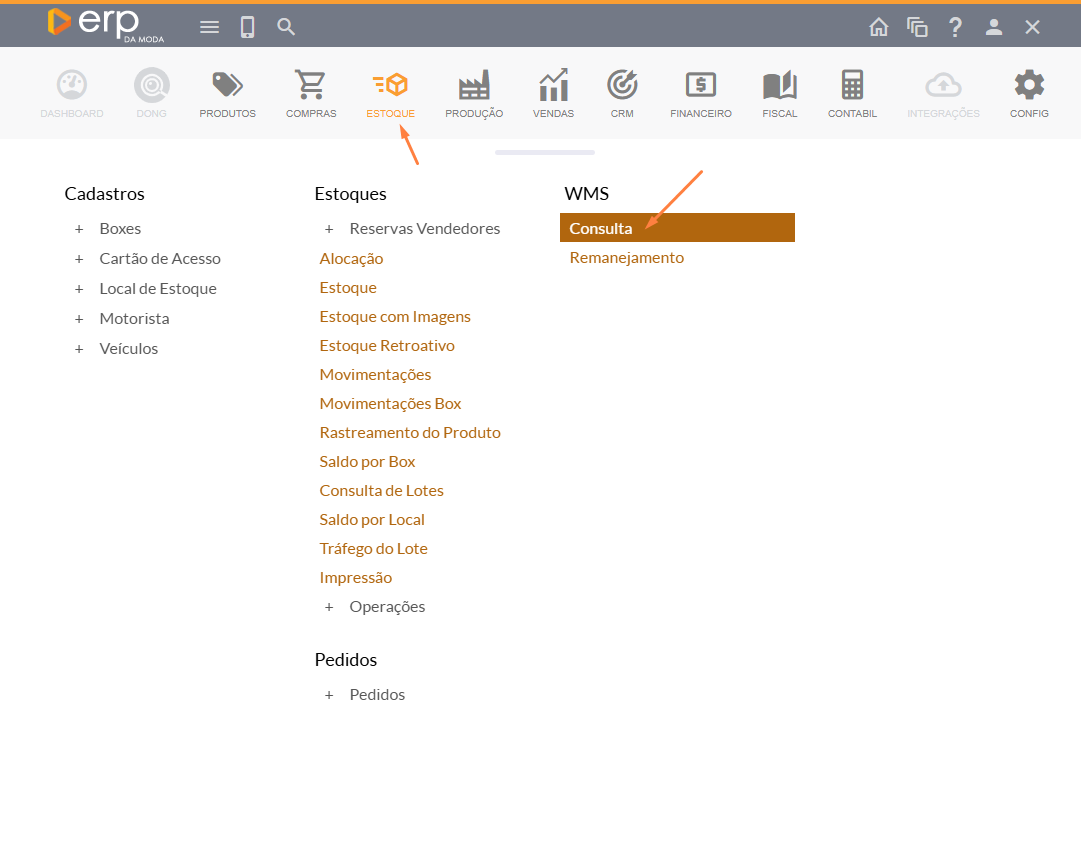This screenshot has height=851, width=1081.
Task: Open the Config gear settings
Action: [x=1029, y=87]
